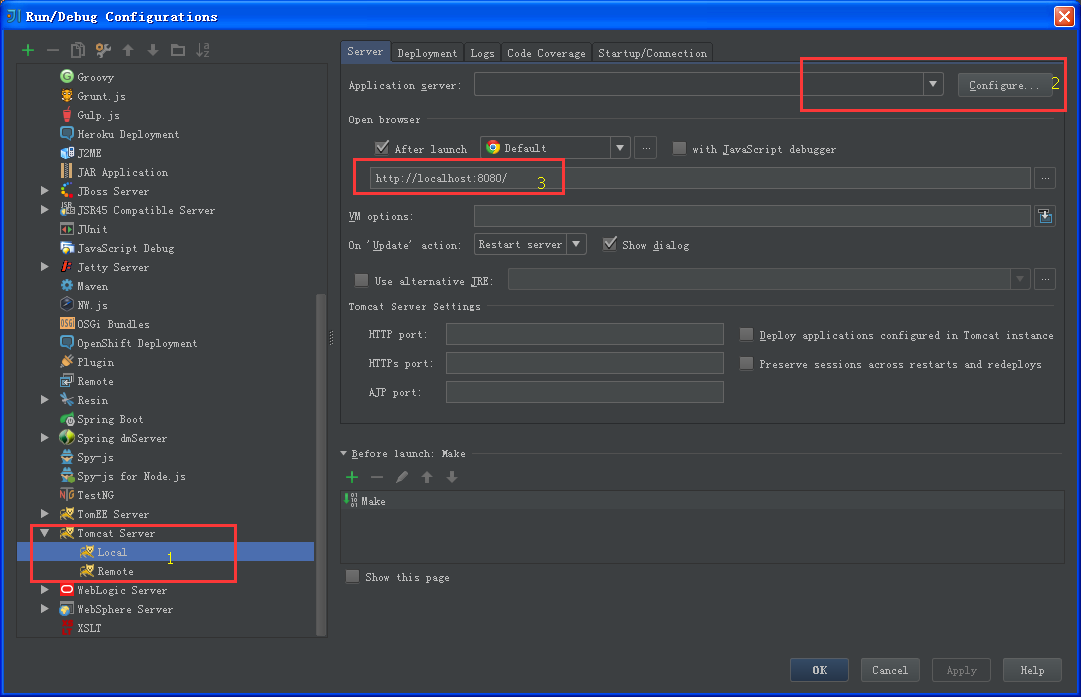Select Heroku Deployment entry

coord(128,134)
